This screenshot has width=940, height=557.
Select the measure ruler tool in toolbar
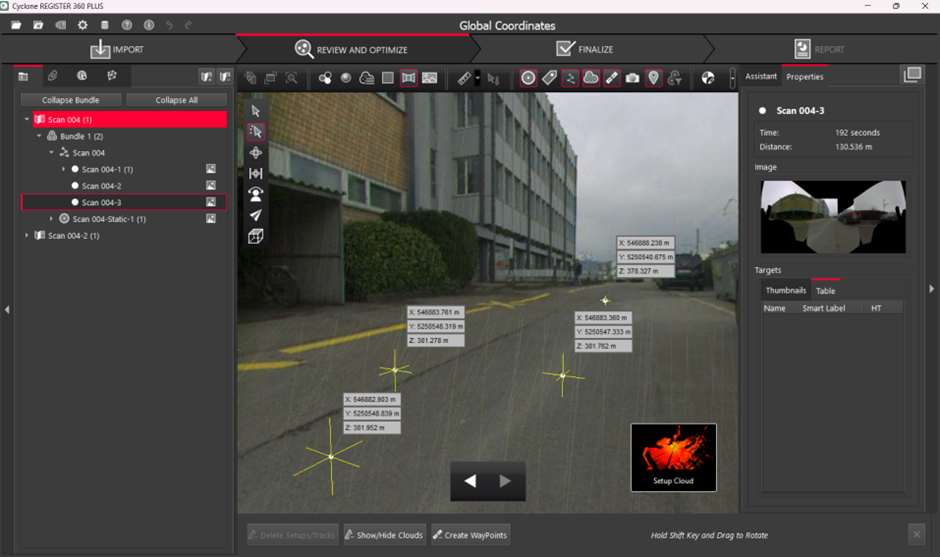pos(464,78)
